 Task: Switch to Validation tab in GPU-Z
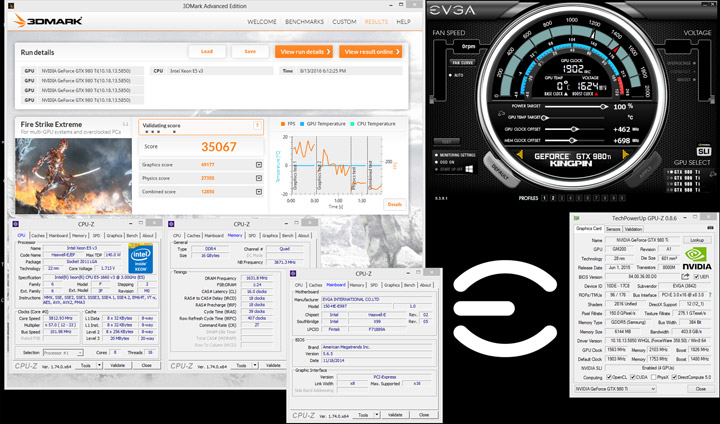[x=633, y=229]
